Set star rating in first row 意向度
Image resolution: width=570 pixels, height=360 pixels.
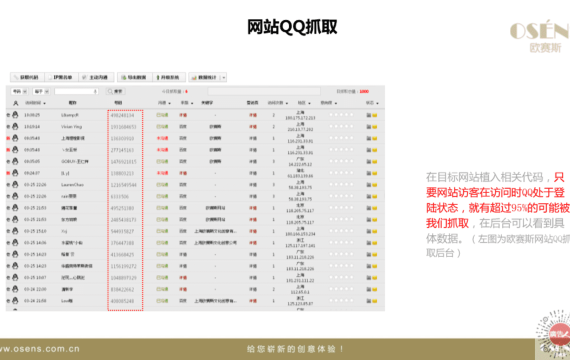click(341, 115)
